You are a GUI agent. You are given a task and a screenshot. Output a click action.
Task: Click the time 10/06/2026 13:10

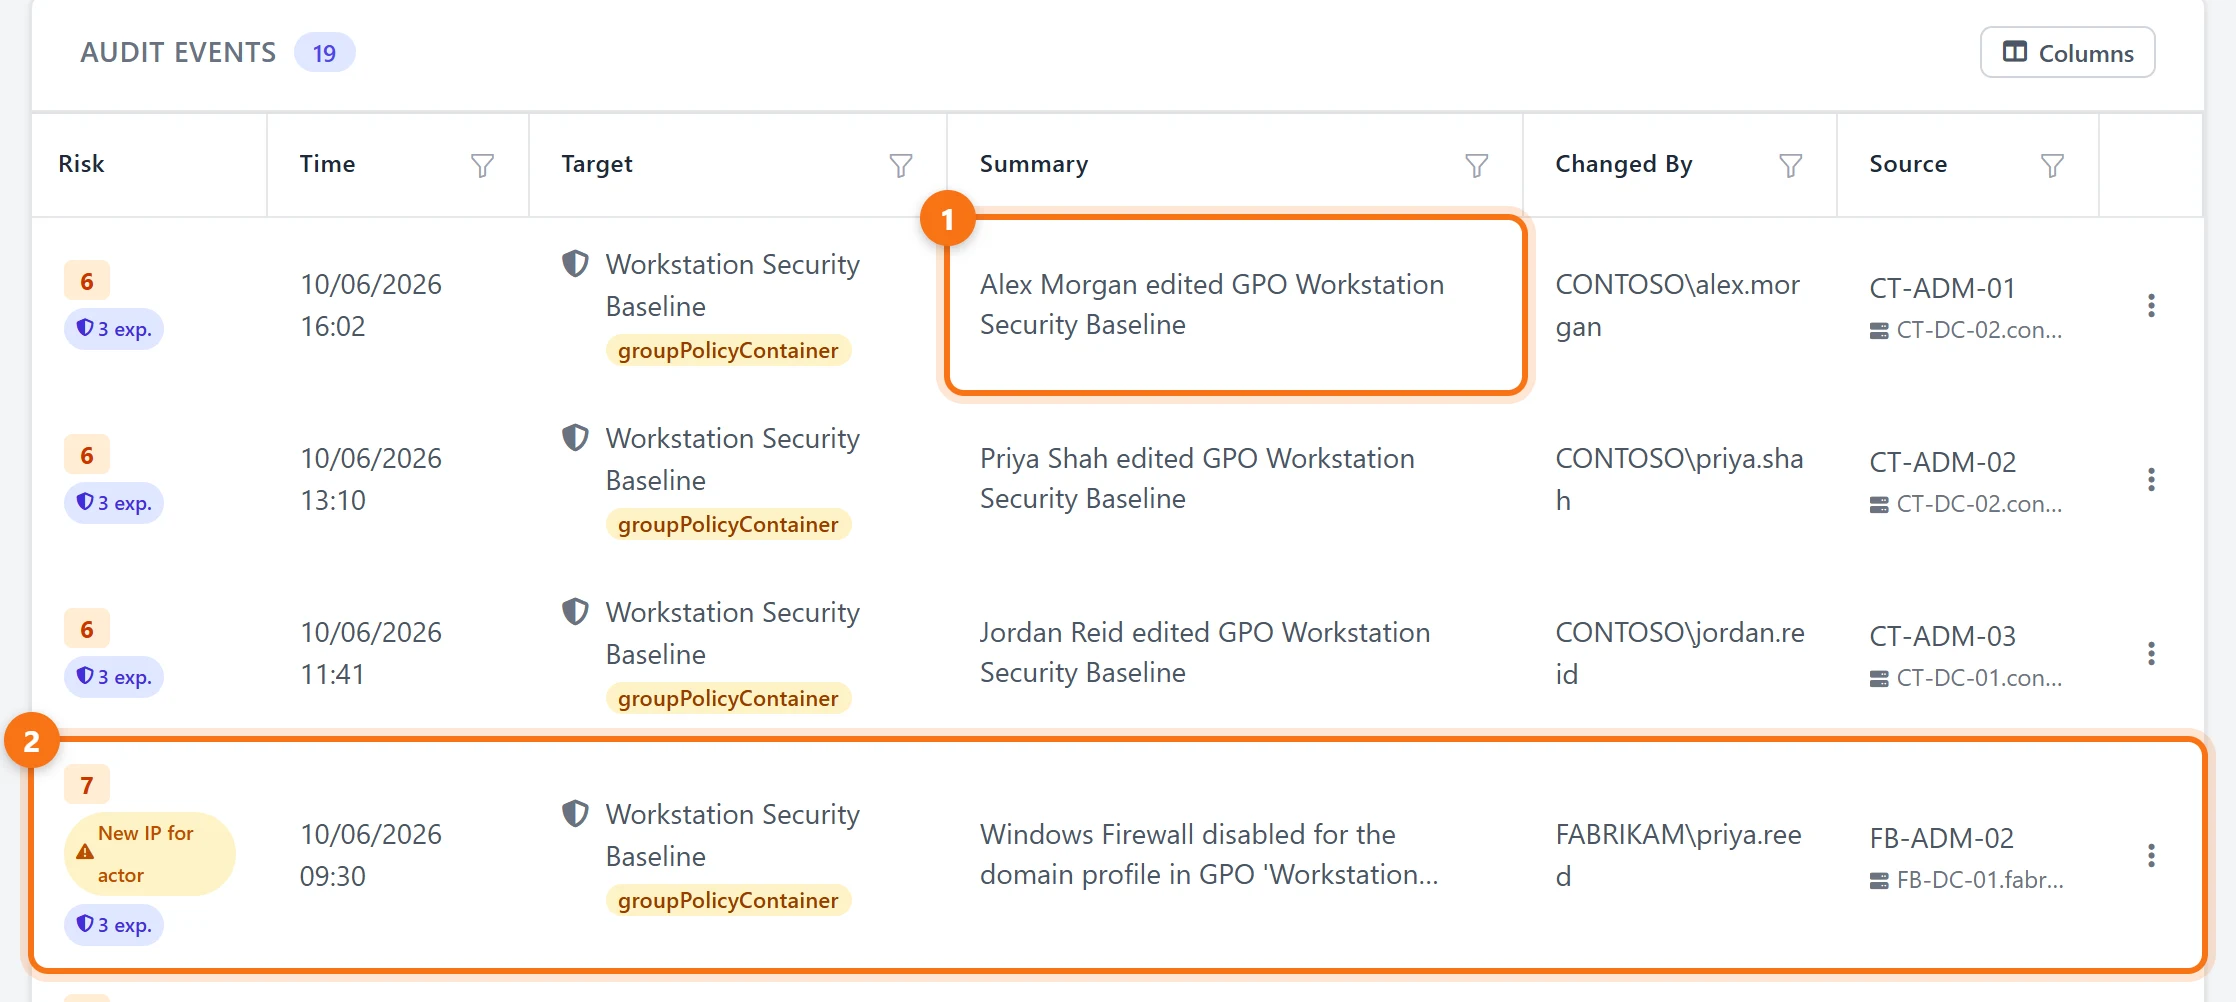(371, 479)
